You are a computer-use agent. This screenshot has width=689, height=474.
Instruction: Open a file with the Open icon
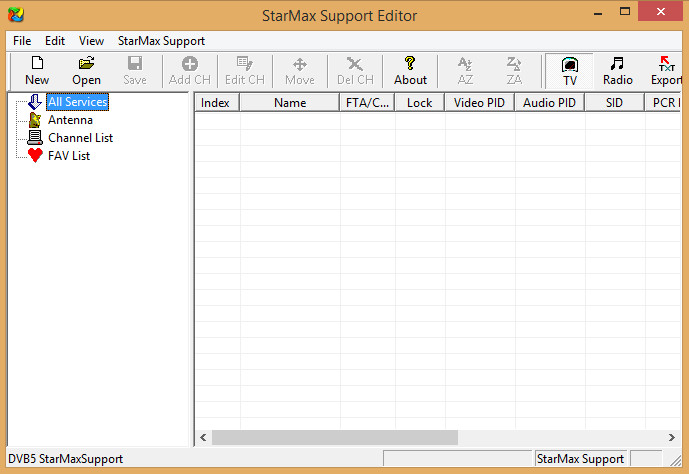(x=87, y=64)
